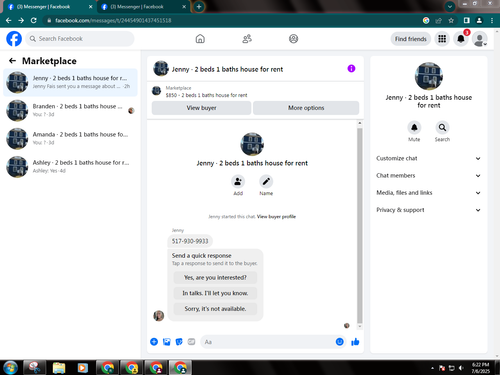Click the More options button
This screenshot has height=375, width=500.
point(306,108)
